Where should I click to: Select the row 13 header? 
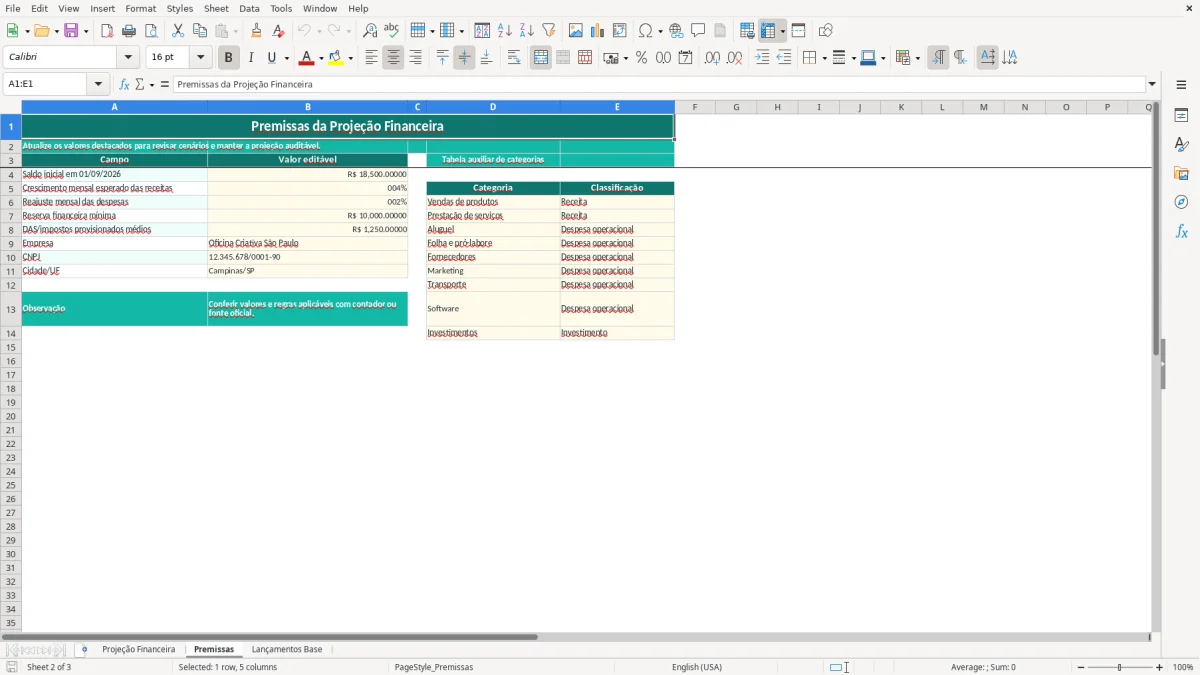[x=11, y=309]
